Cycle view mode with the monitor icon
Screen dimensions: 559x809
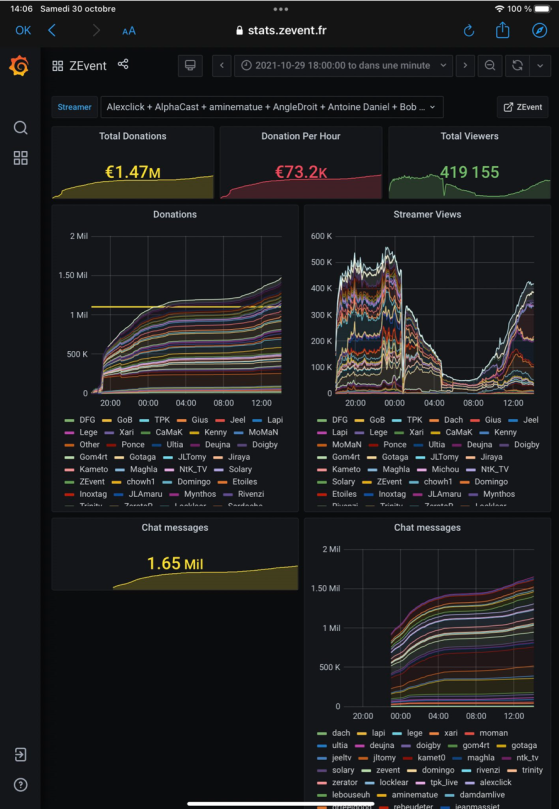(190, 66)
